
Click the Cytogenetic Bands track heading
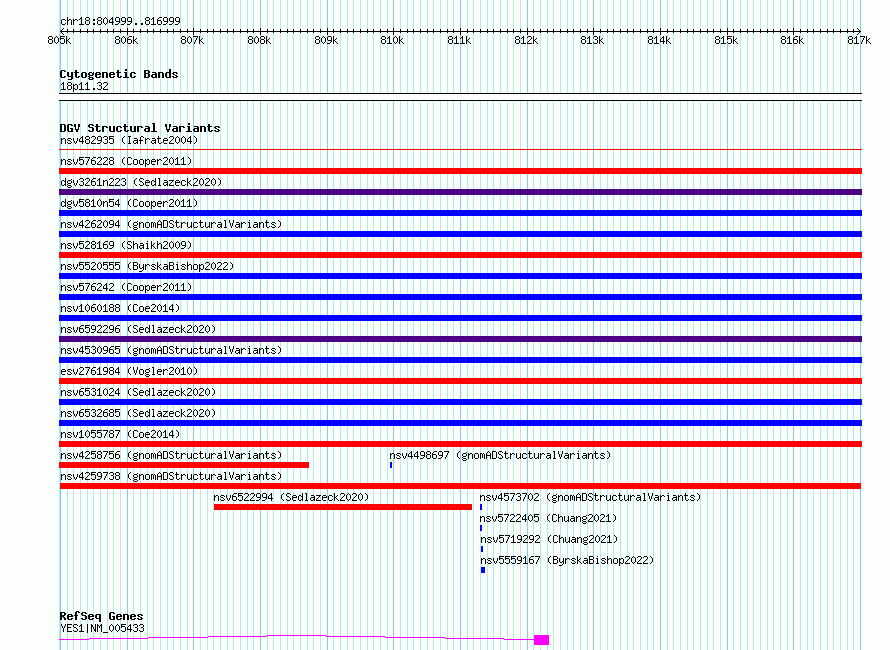pyautogui.click(x=119, y=74)
